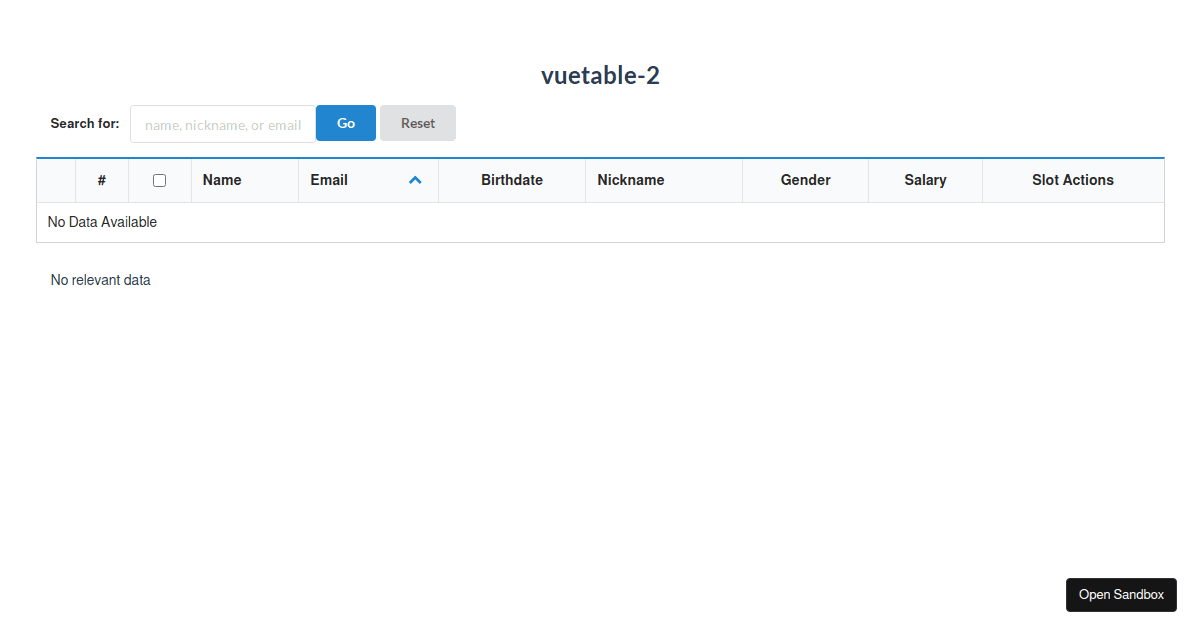Image resolution: width=1200 pixels, height=630 pixels.
Task: Focus the name, nickname, or email search field
Action: (x=223, y=124)
